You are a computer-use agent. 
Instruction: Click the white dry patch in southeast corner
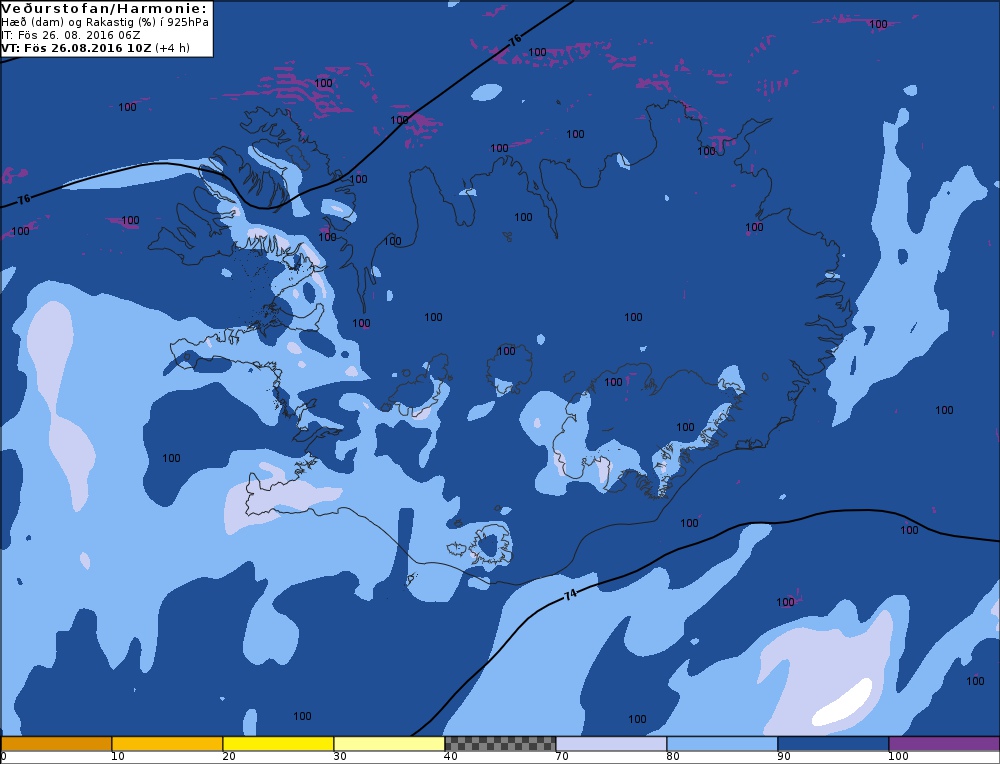(x=843, y=703)
